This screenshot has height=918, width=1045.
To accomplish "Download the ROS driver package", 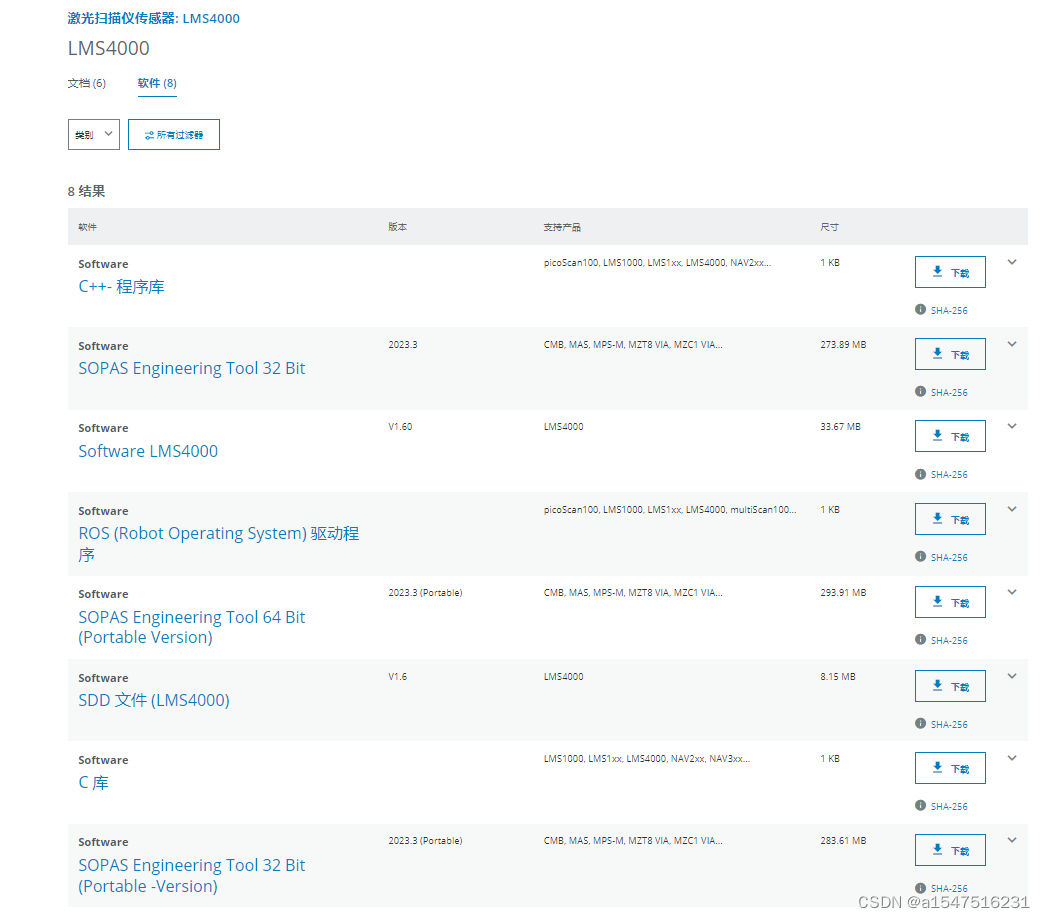I will coord(950,519).
